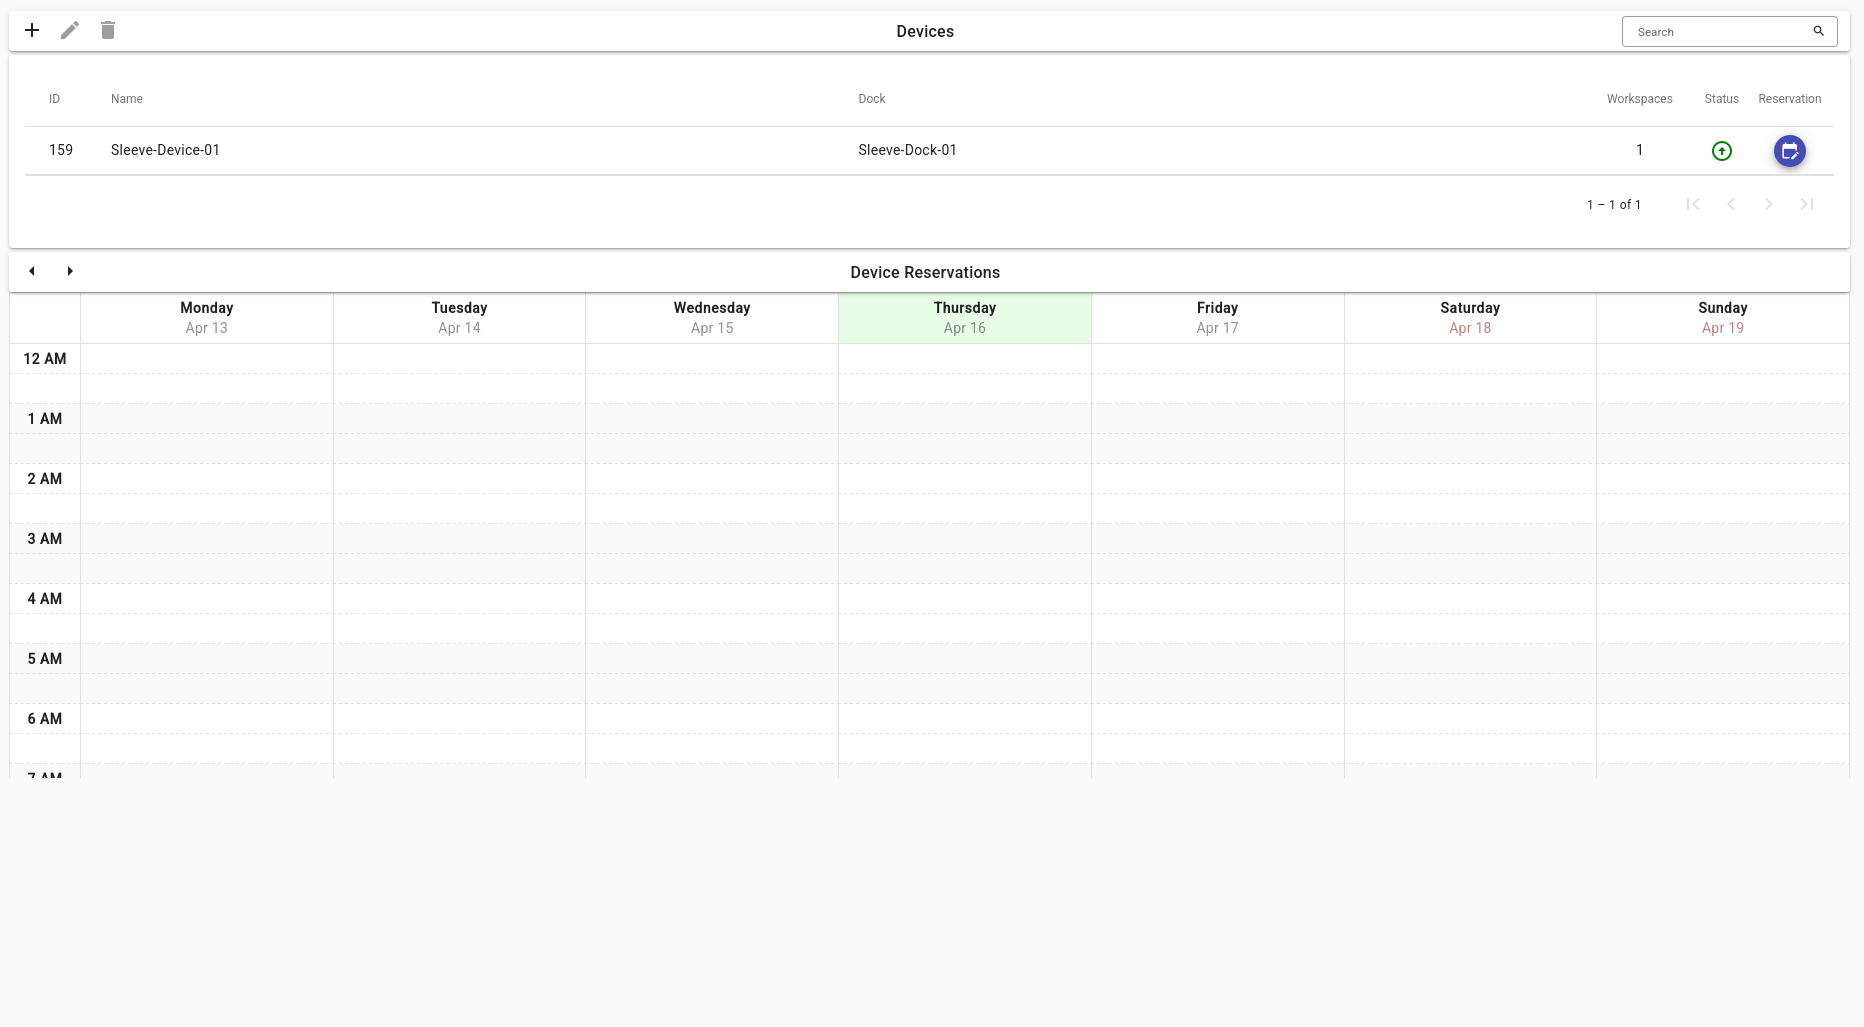Show next week in Device Reservations
Image resolution: width=1864 pixels, height=1027 pixels.
coord(70,271)
